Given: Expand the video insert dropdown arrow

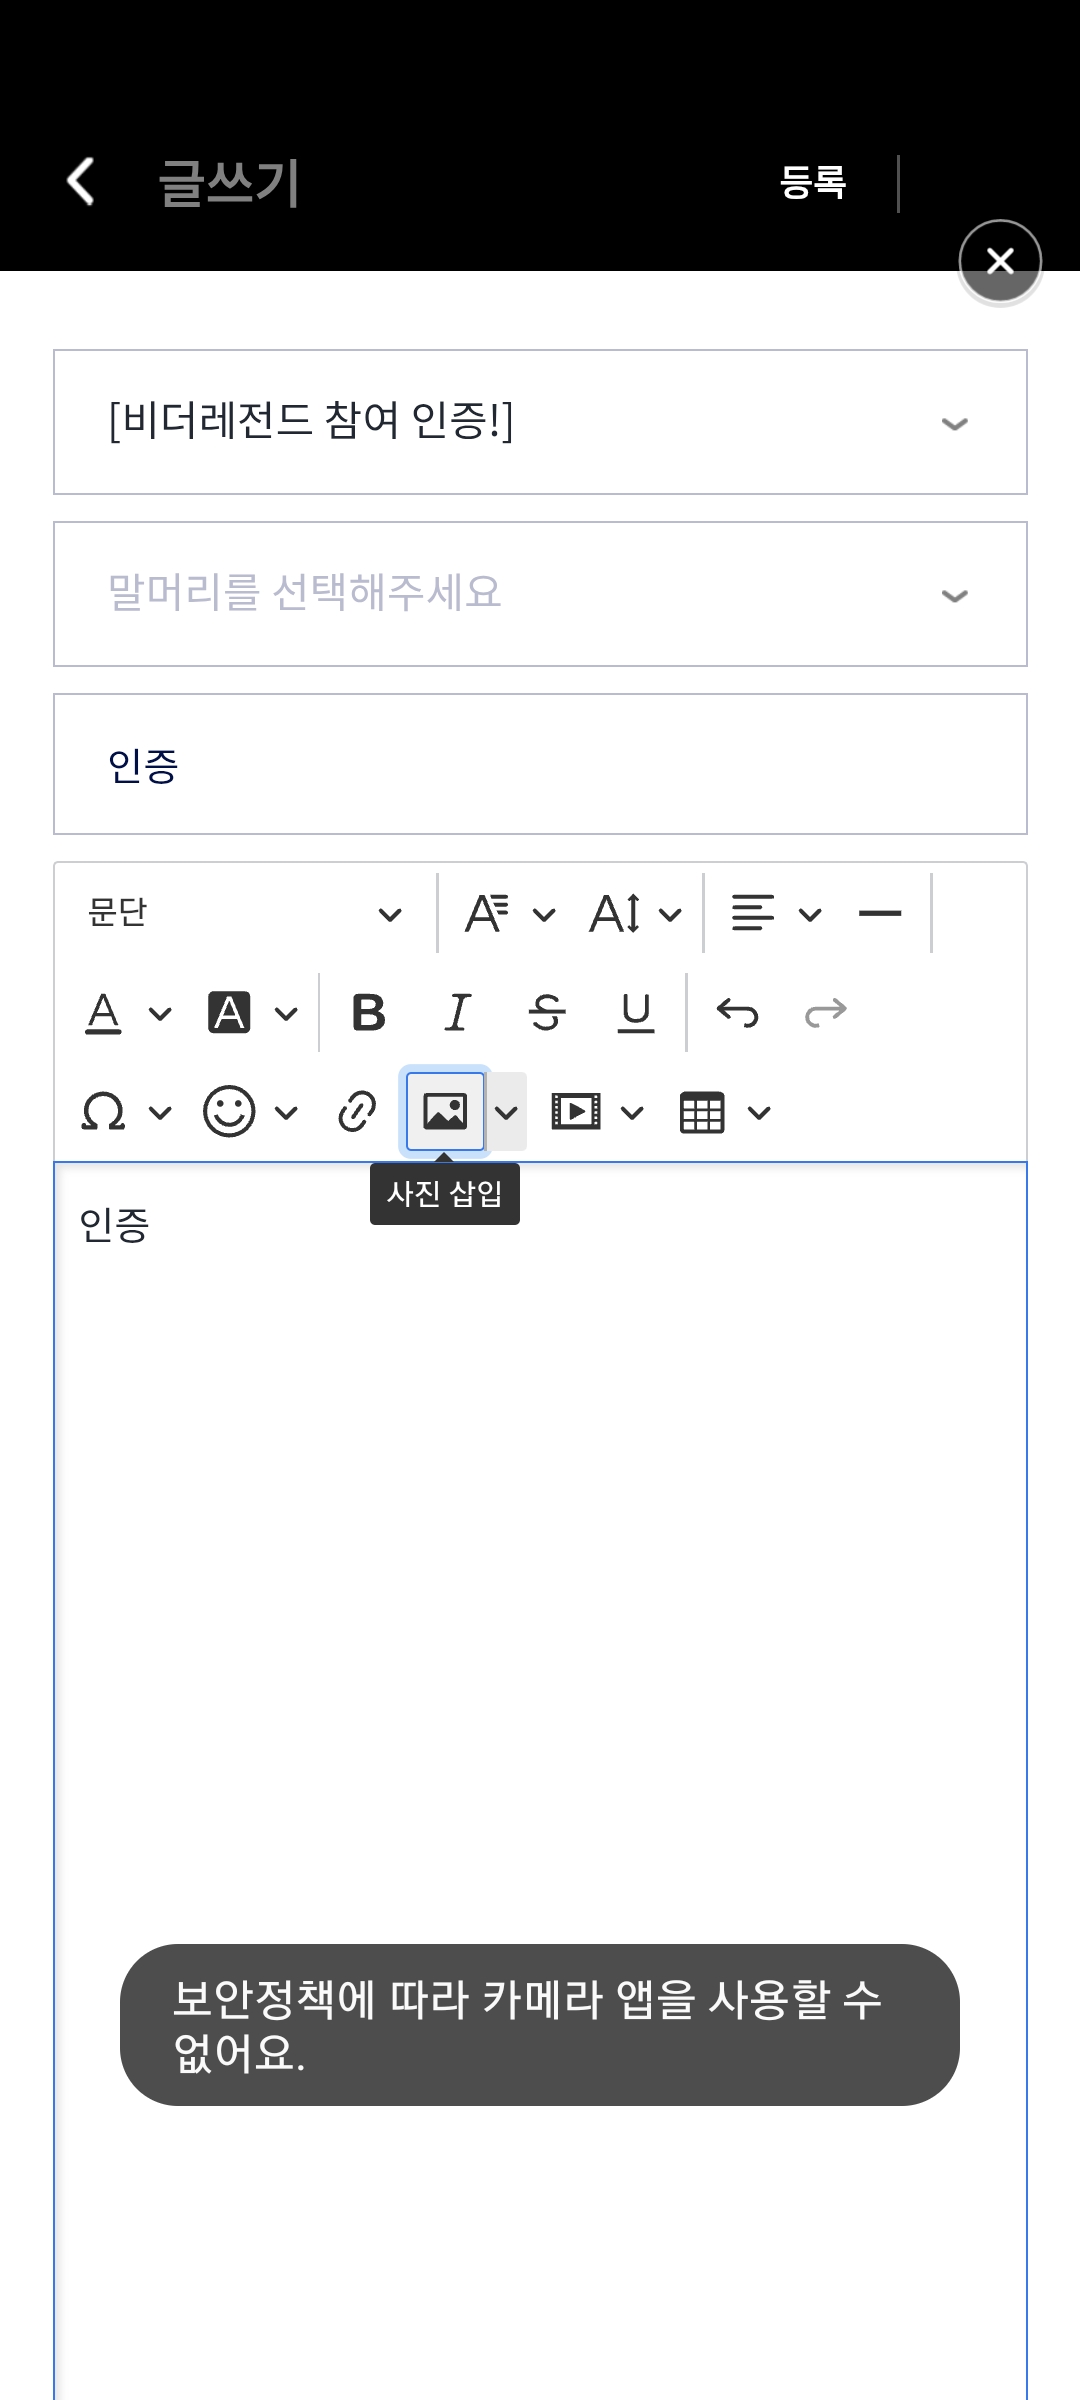Looking at the screenshot, I should click(x=633, y=1113).
